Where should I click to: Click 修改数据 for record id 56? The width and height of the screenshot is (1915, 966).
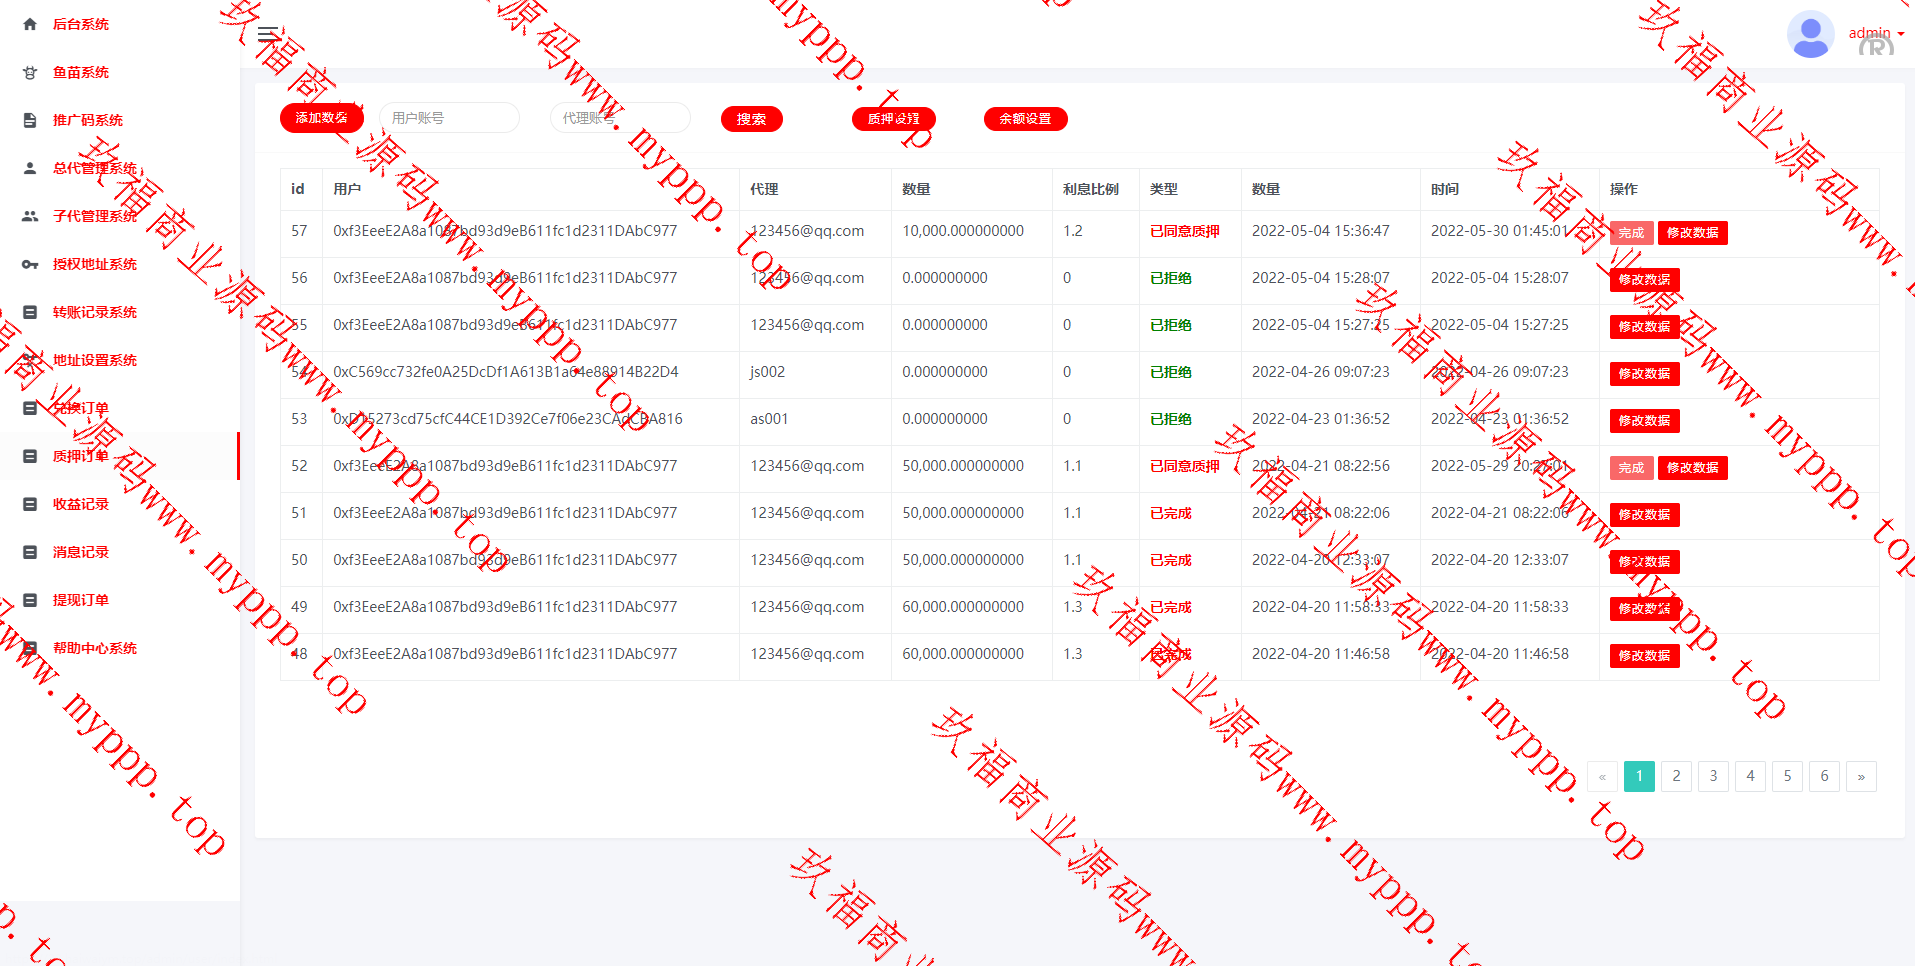(1644, 280)
